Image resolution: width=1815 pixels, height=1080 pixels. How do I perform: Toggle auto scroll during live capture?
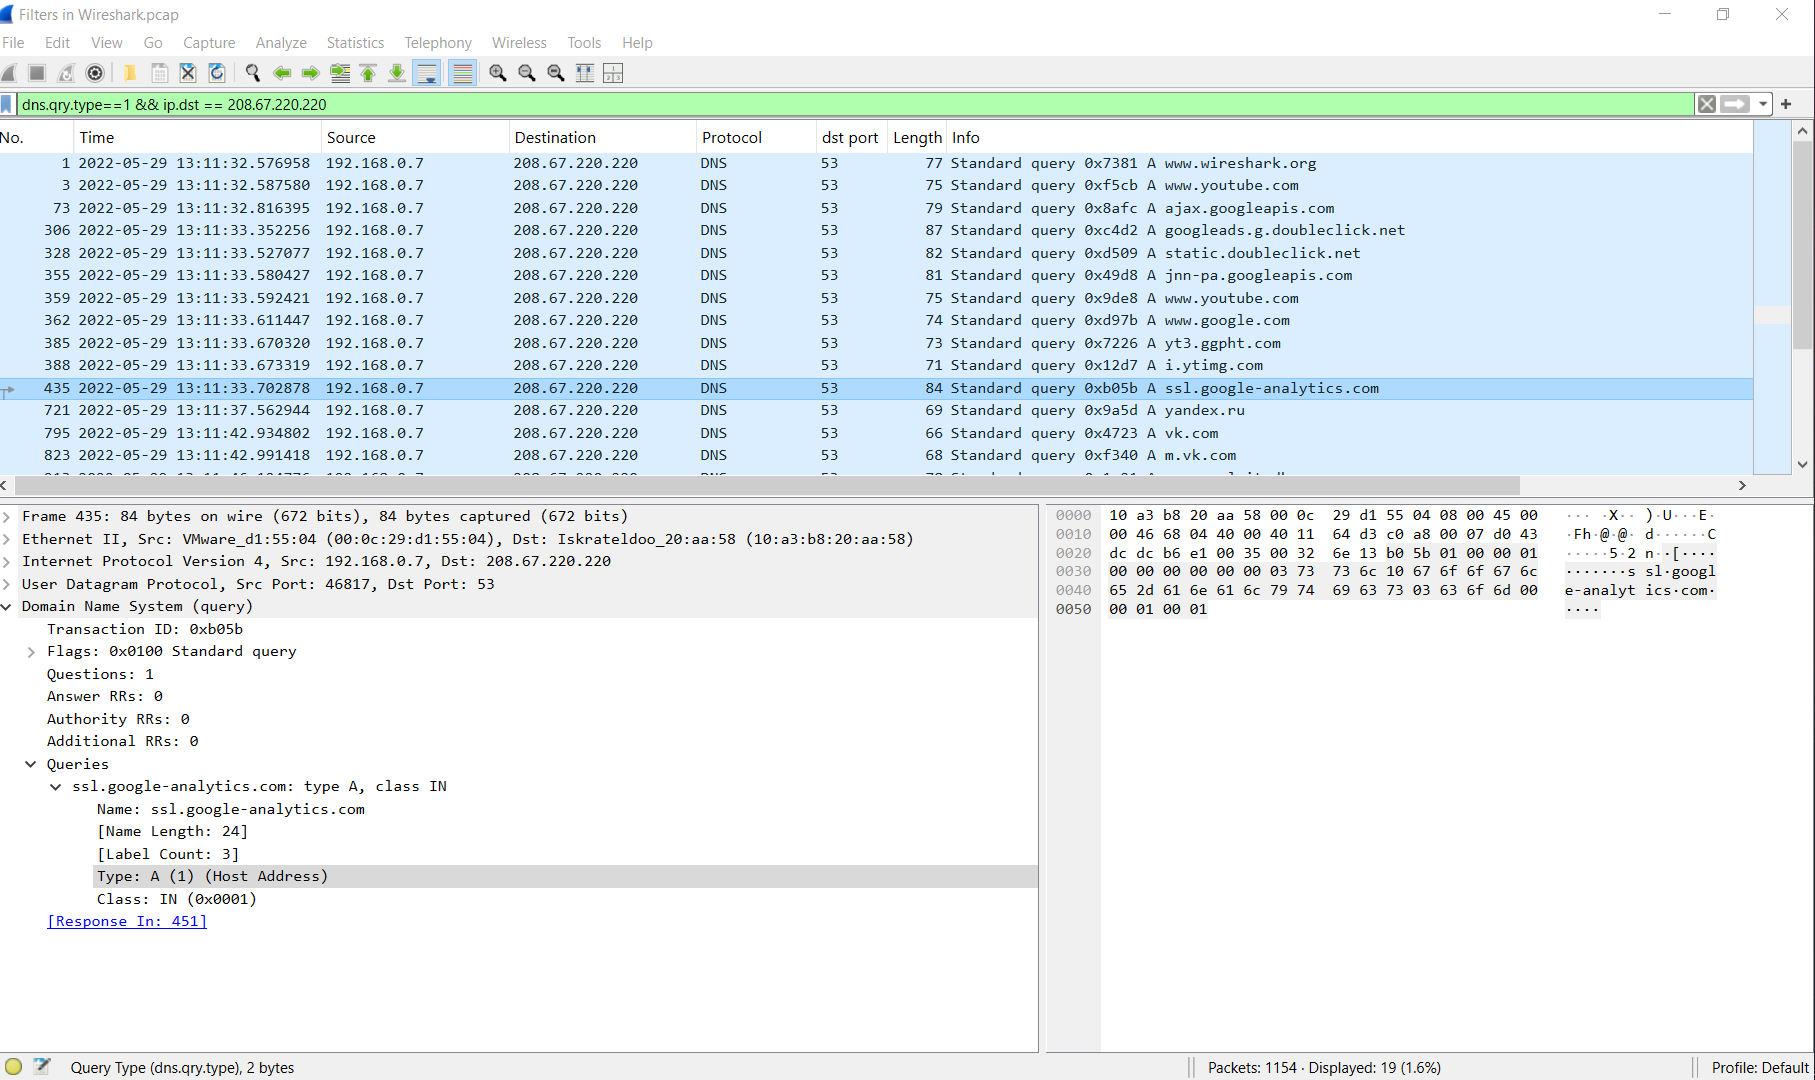tap(427, 73)
